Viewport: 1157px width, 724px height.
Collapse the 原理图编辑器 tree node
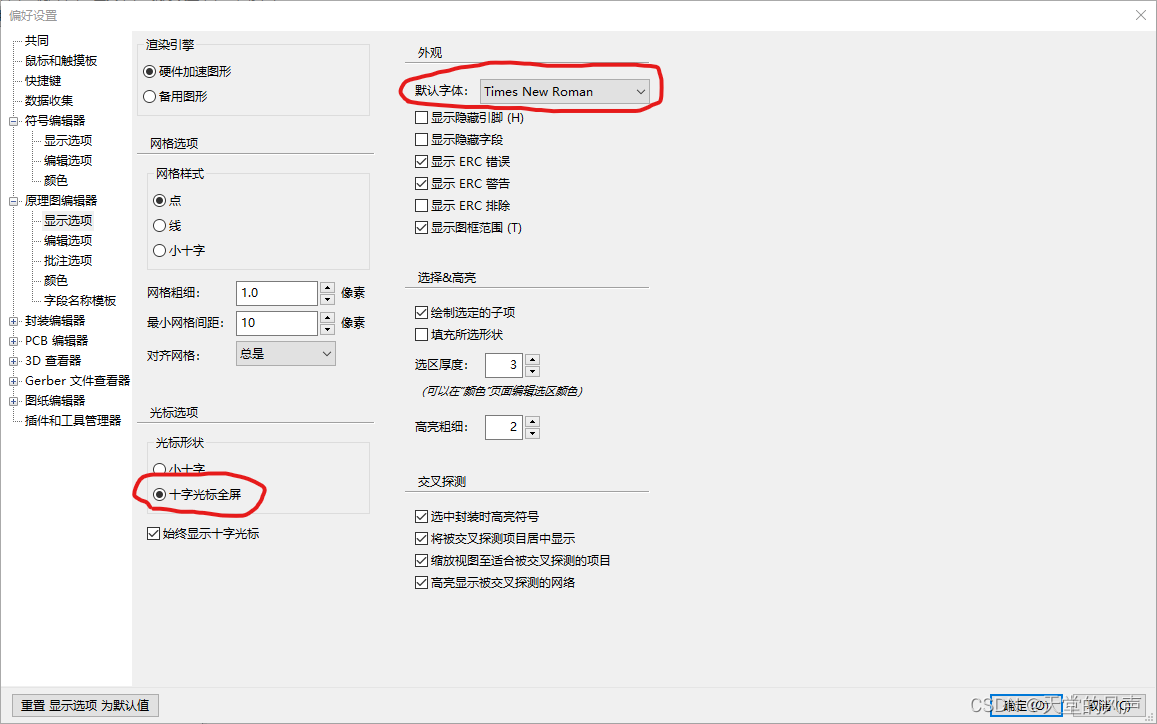(13, 201)
